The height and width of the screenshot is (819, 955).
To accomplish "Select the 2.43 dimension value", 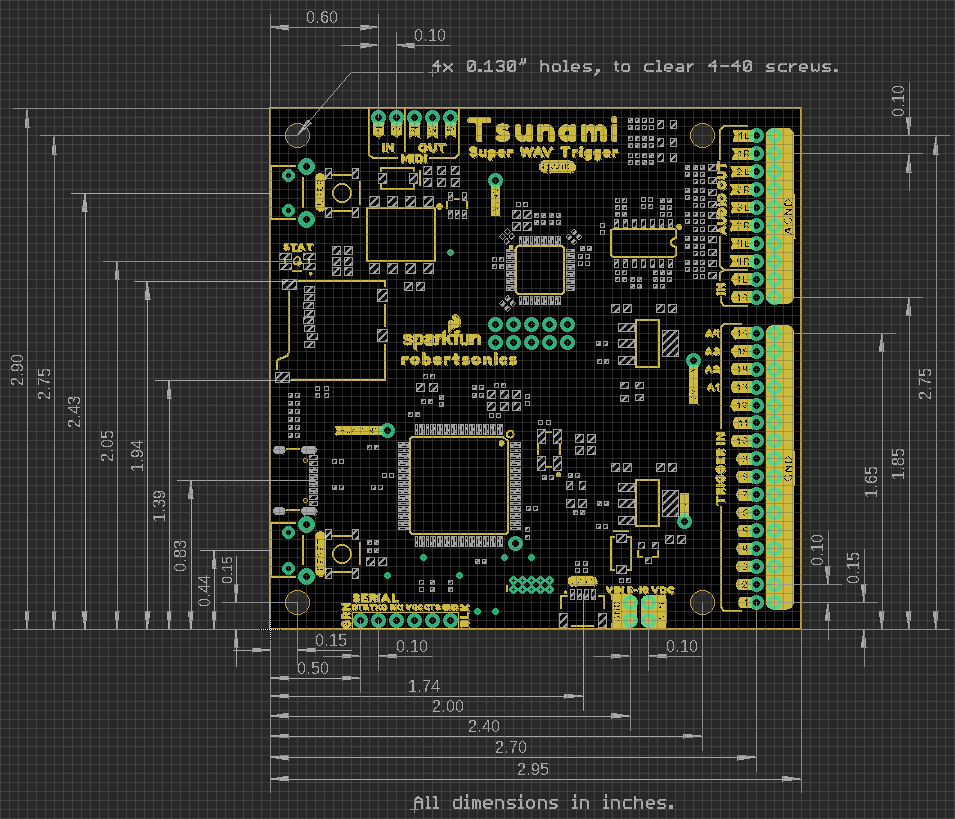I will (x=74, y=412).
